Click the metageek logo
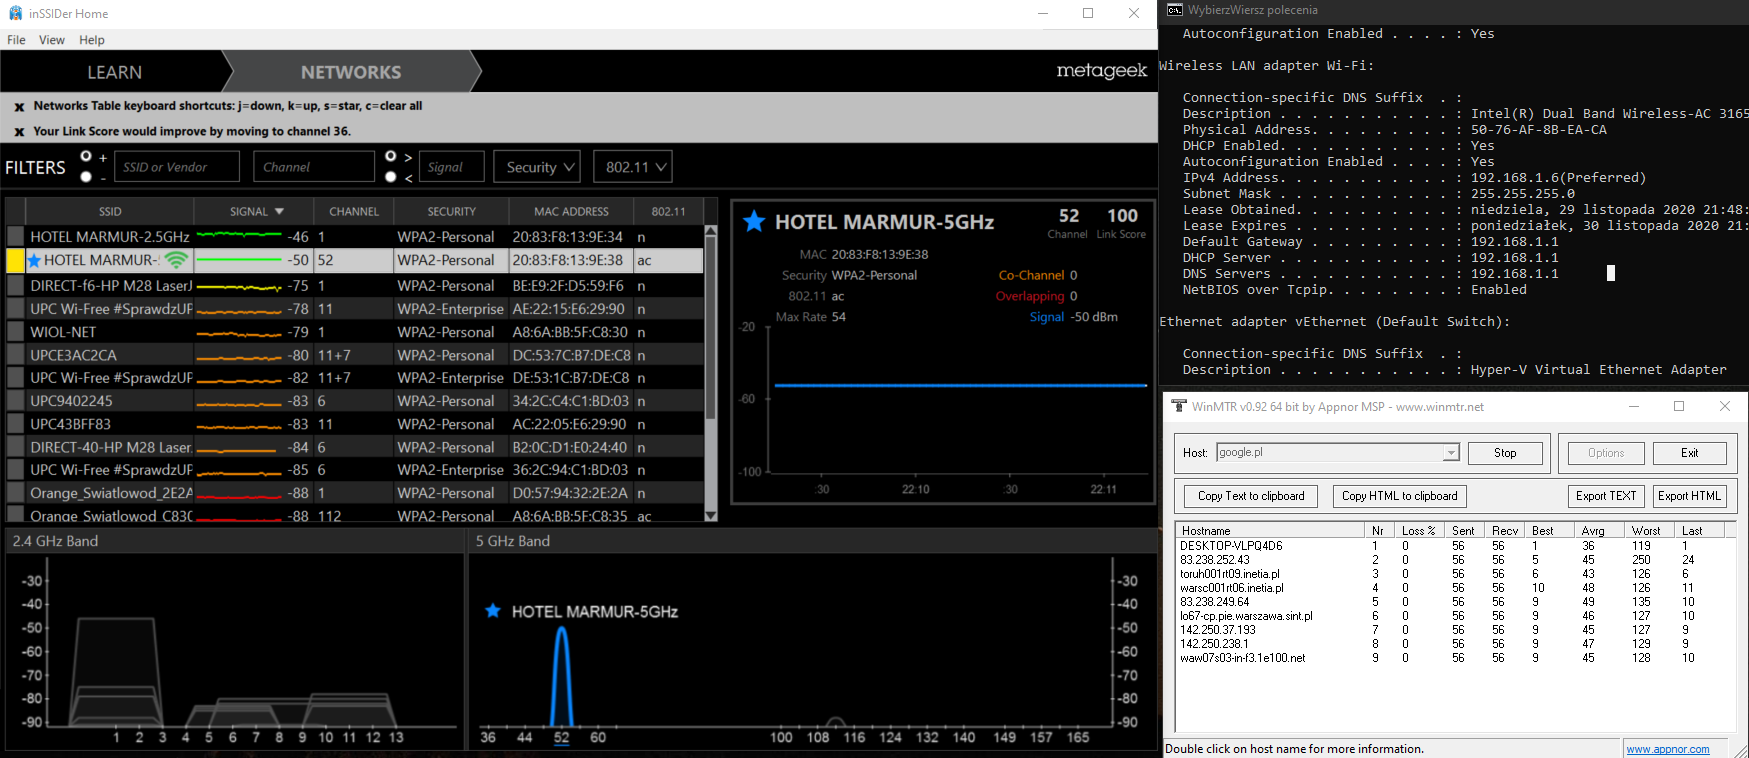This screenshot has height=758, width=1749. click(x=1101, y=71)
